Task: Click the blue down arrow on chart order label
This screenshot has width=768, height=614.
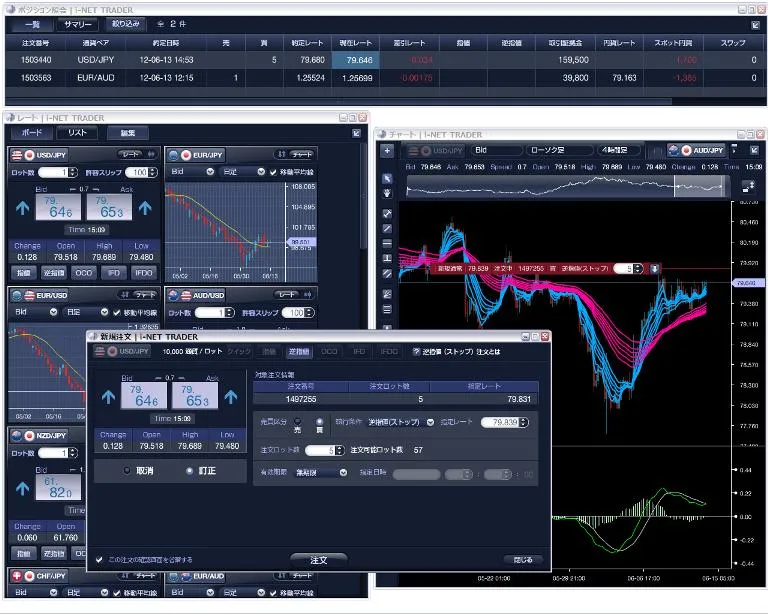Action: coord(653,268)
